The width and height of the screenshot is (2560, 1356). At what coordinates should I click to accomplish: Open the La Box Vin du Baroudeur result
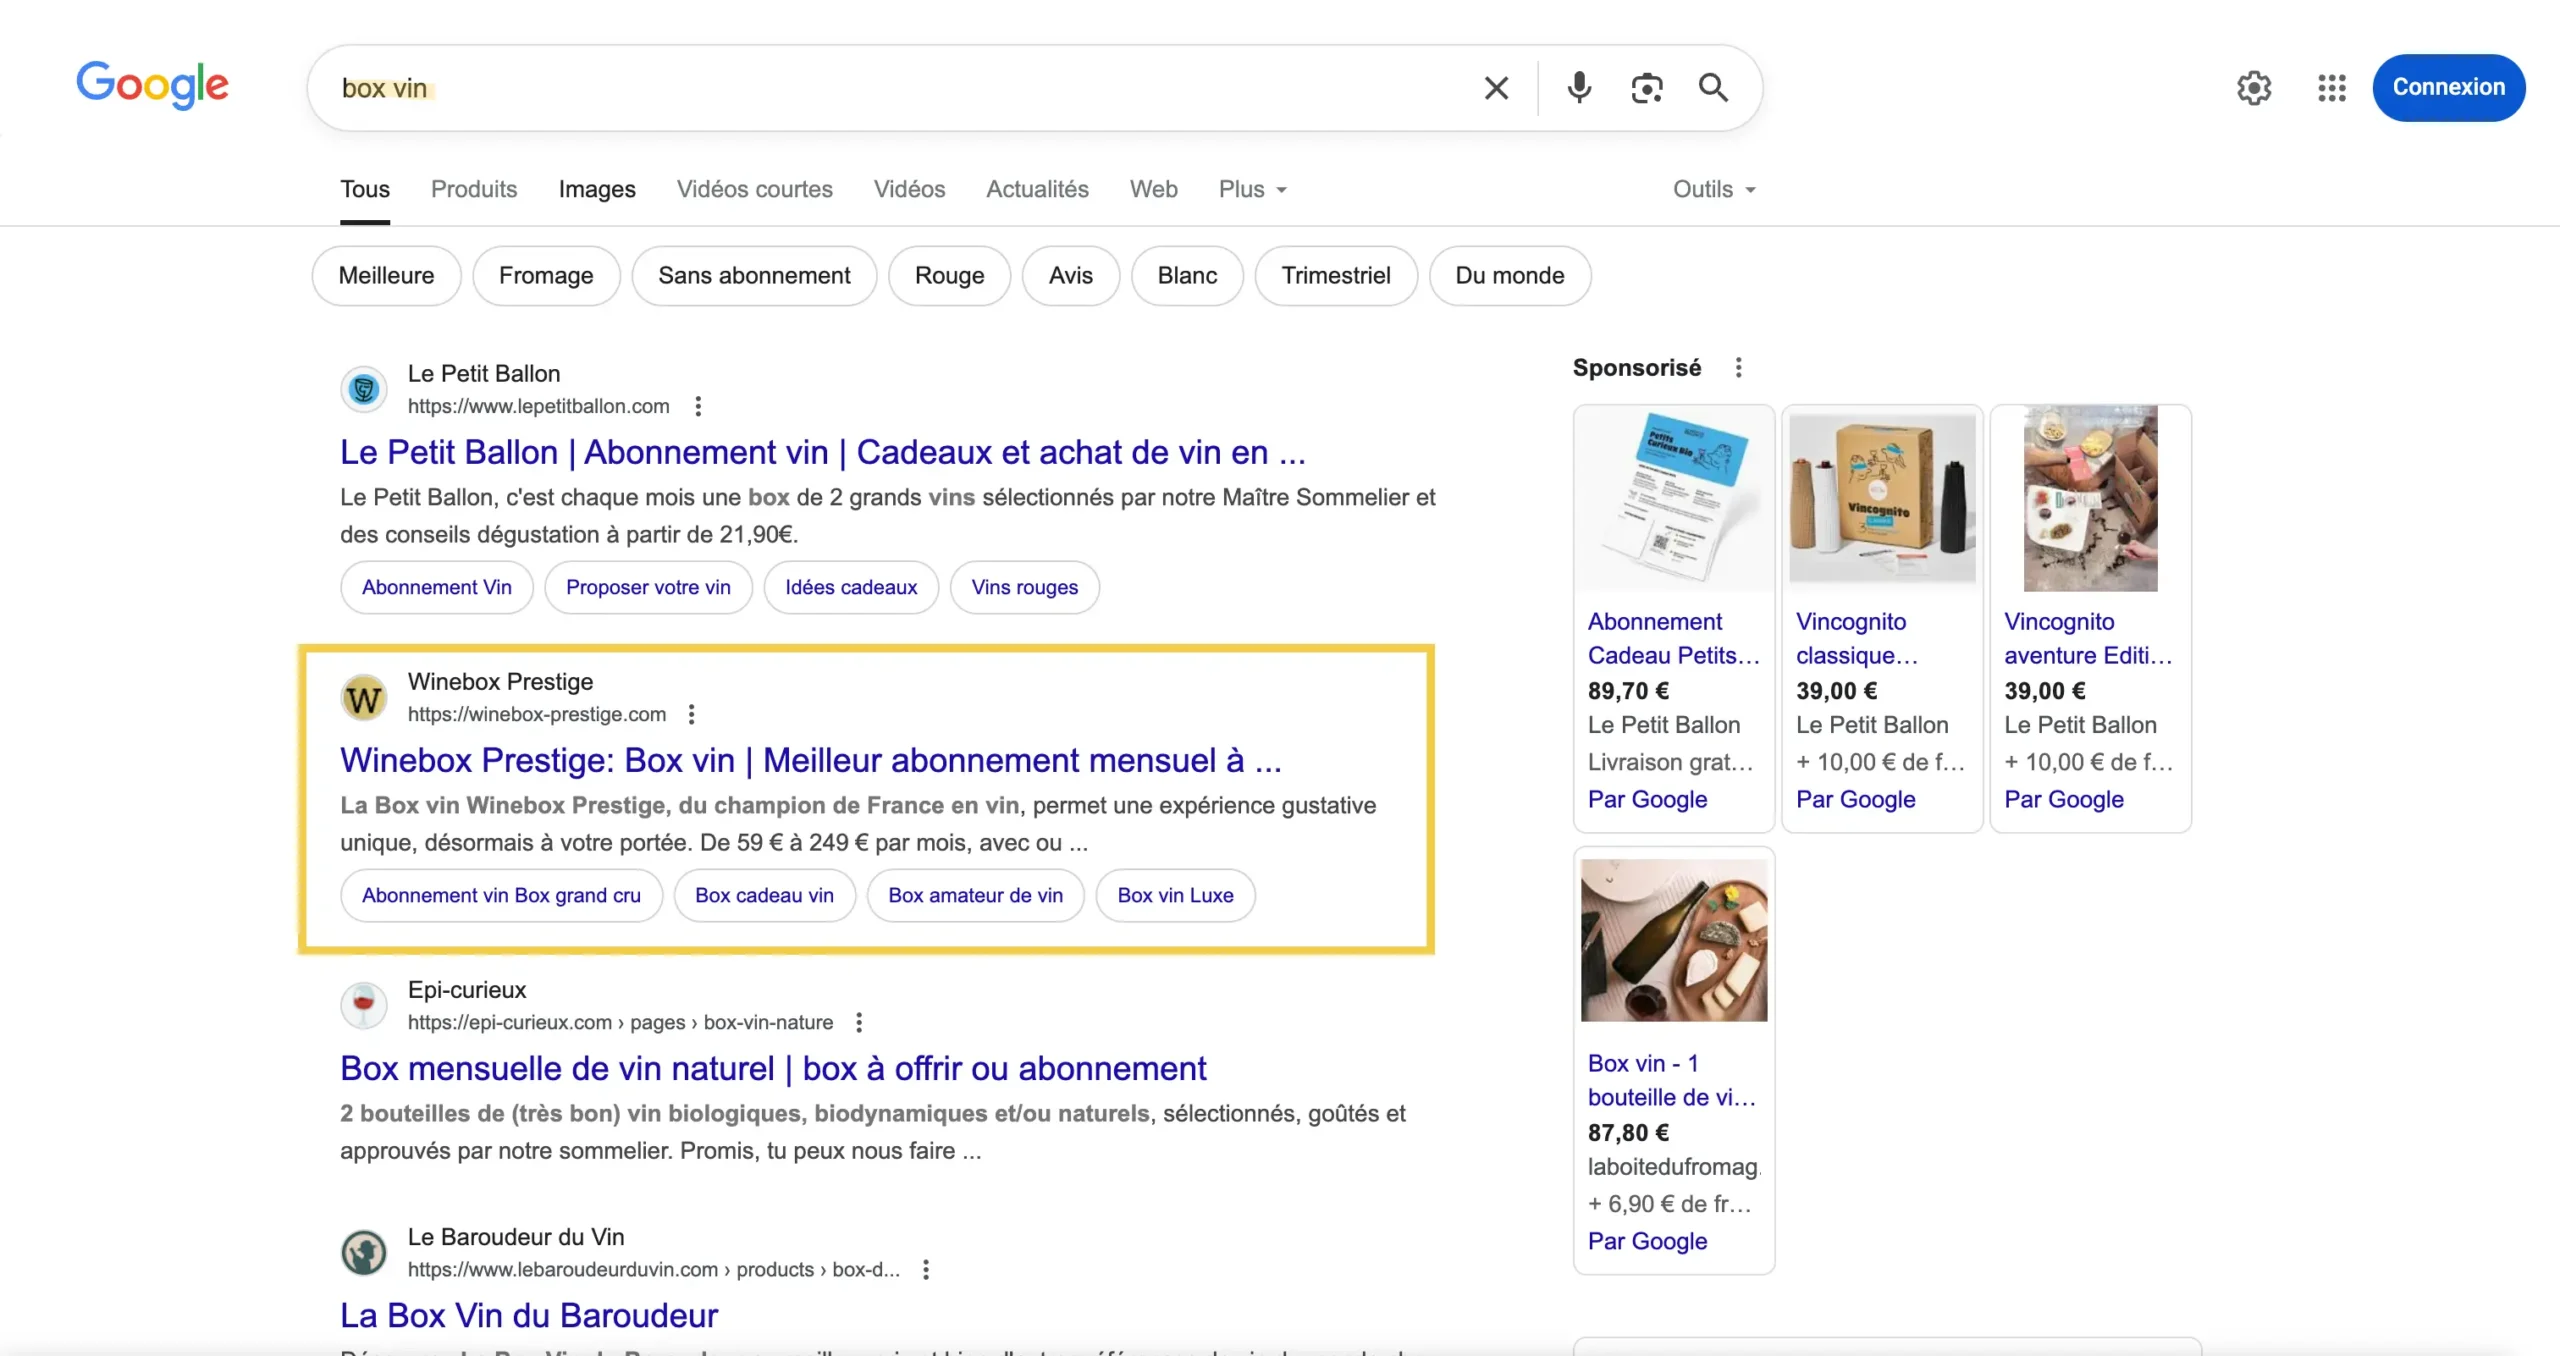point(529,1315)
